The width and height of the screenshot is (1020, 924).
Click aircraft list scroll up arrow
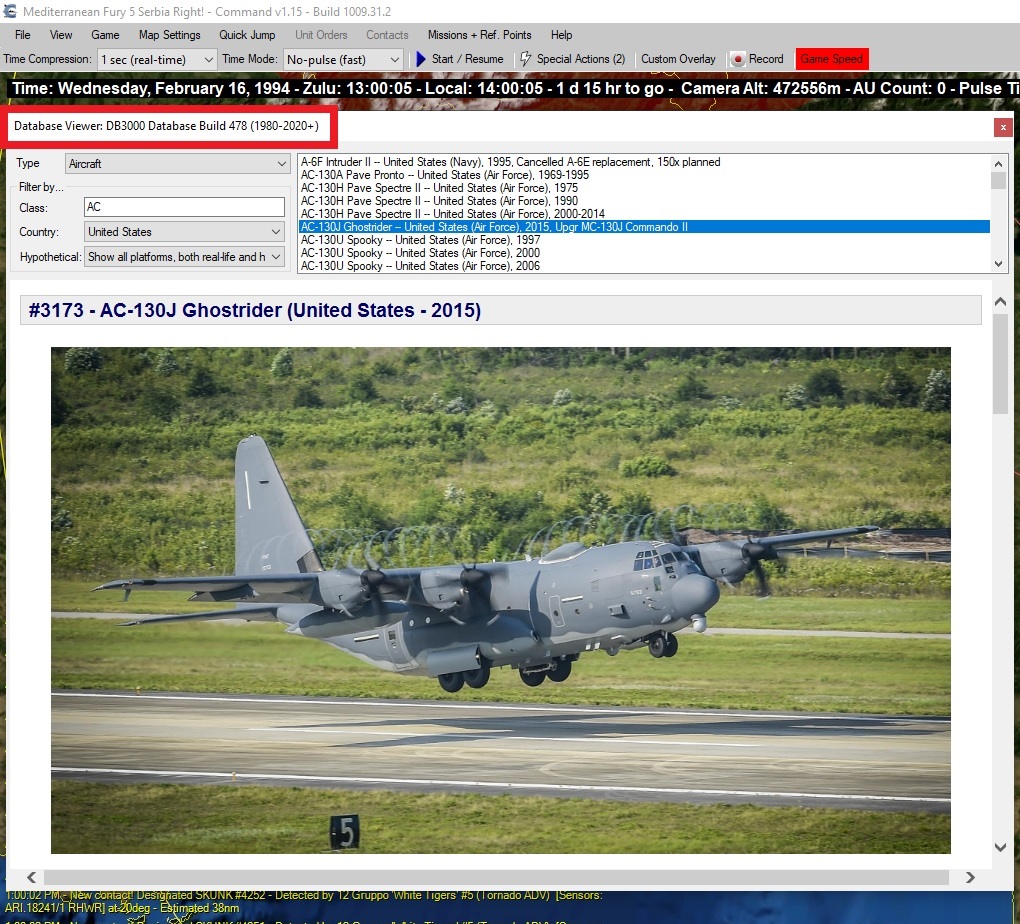(999, 163)
